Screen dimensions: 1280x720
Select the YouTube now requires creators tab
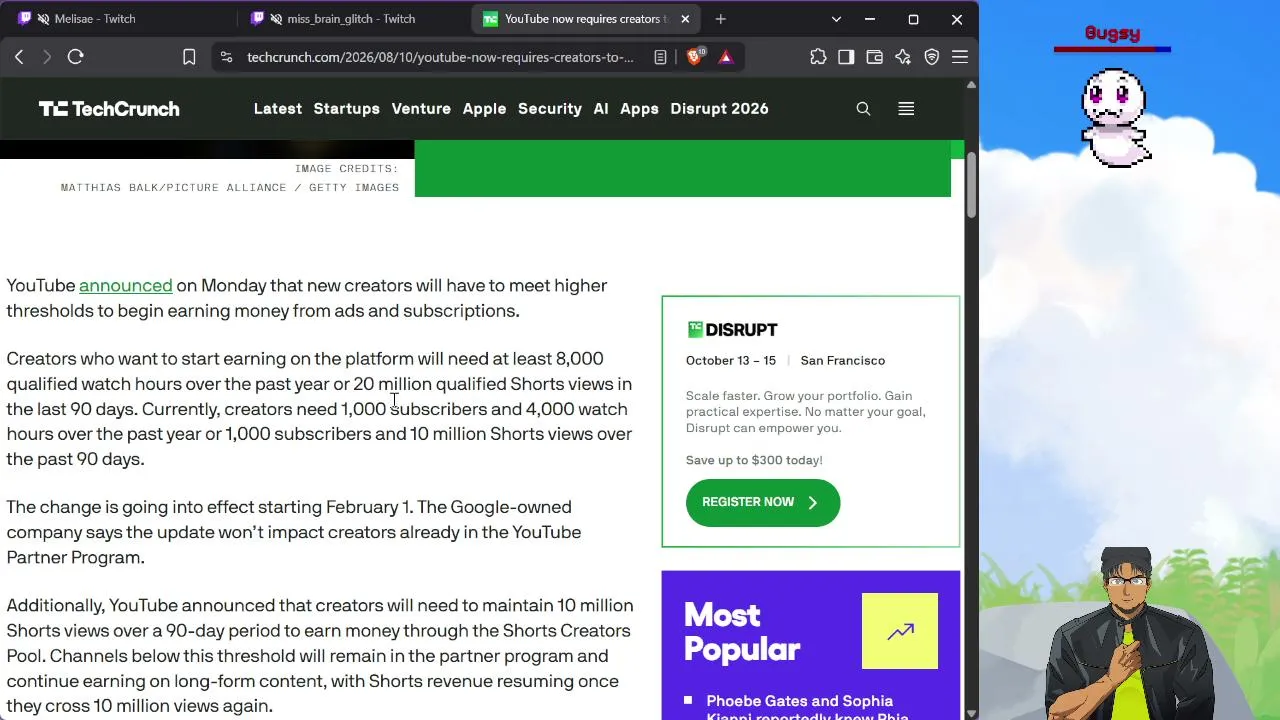pos(586,19)
